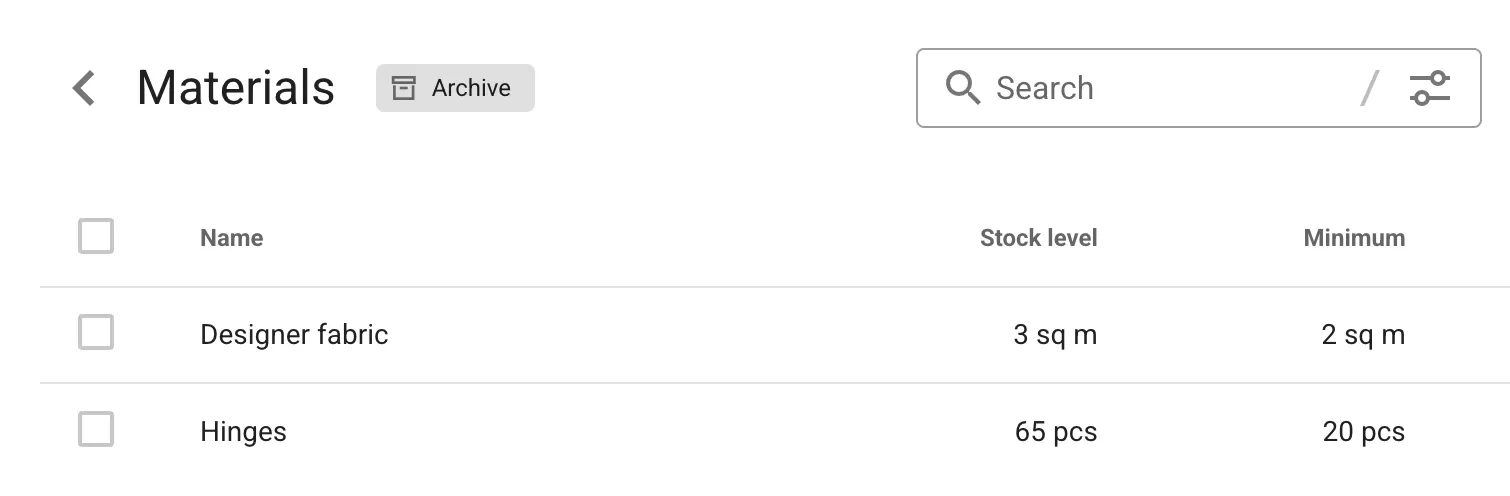
Task: Click the Materials page title
Action: (x=235, y=88)
